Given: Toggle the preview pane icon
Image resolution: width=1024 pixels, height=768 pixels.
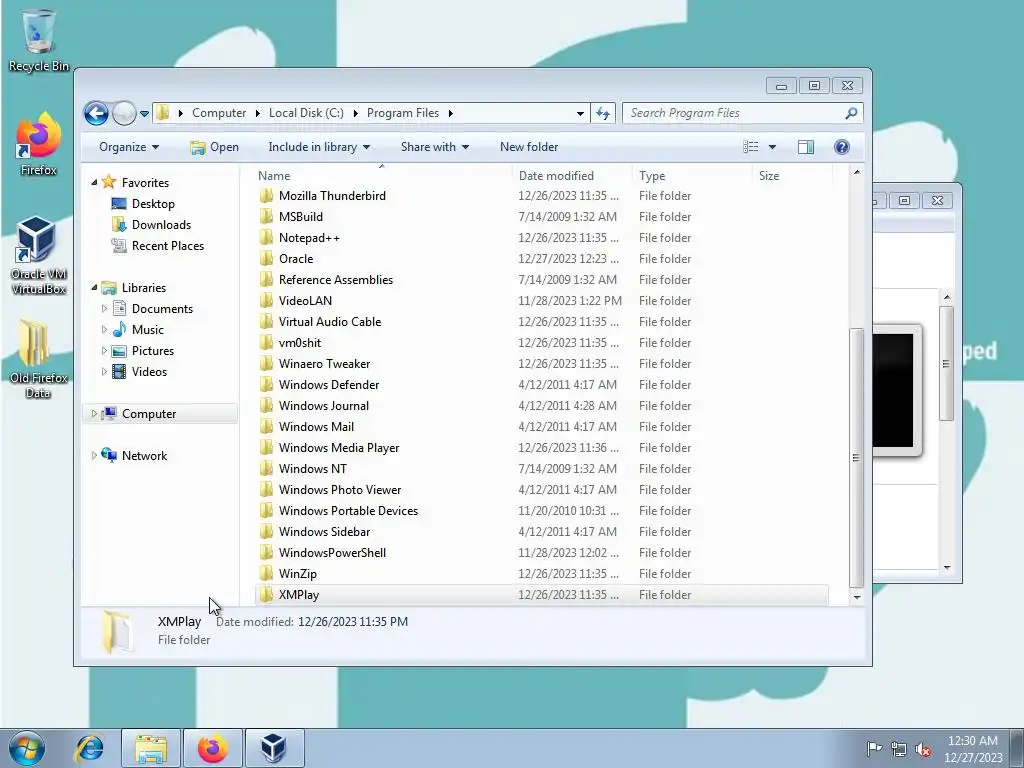Looking at the screenshot, I should [806, 147].
